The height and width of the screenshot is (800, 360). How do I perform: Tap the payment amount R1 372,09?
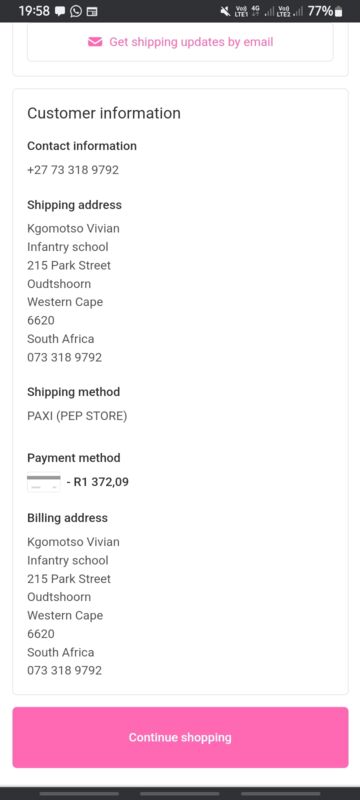tap(101, 482)
